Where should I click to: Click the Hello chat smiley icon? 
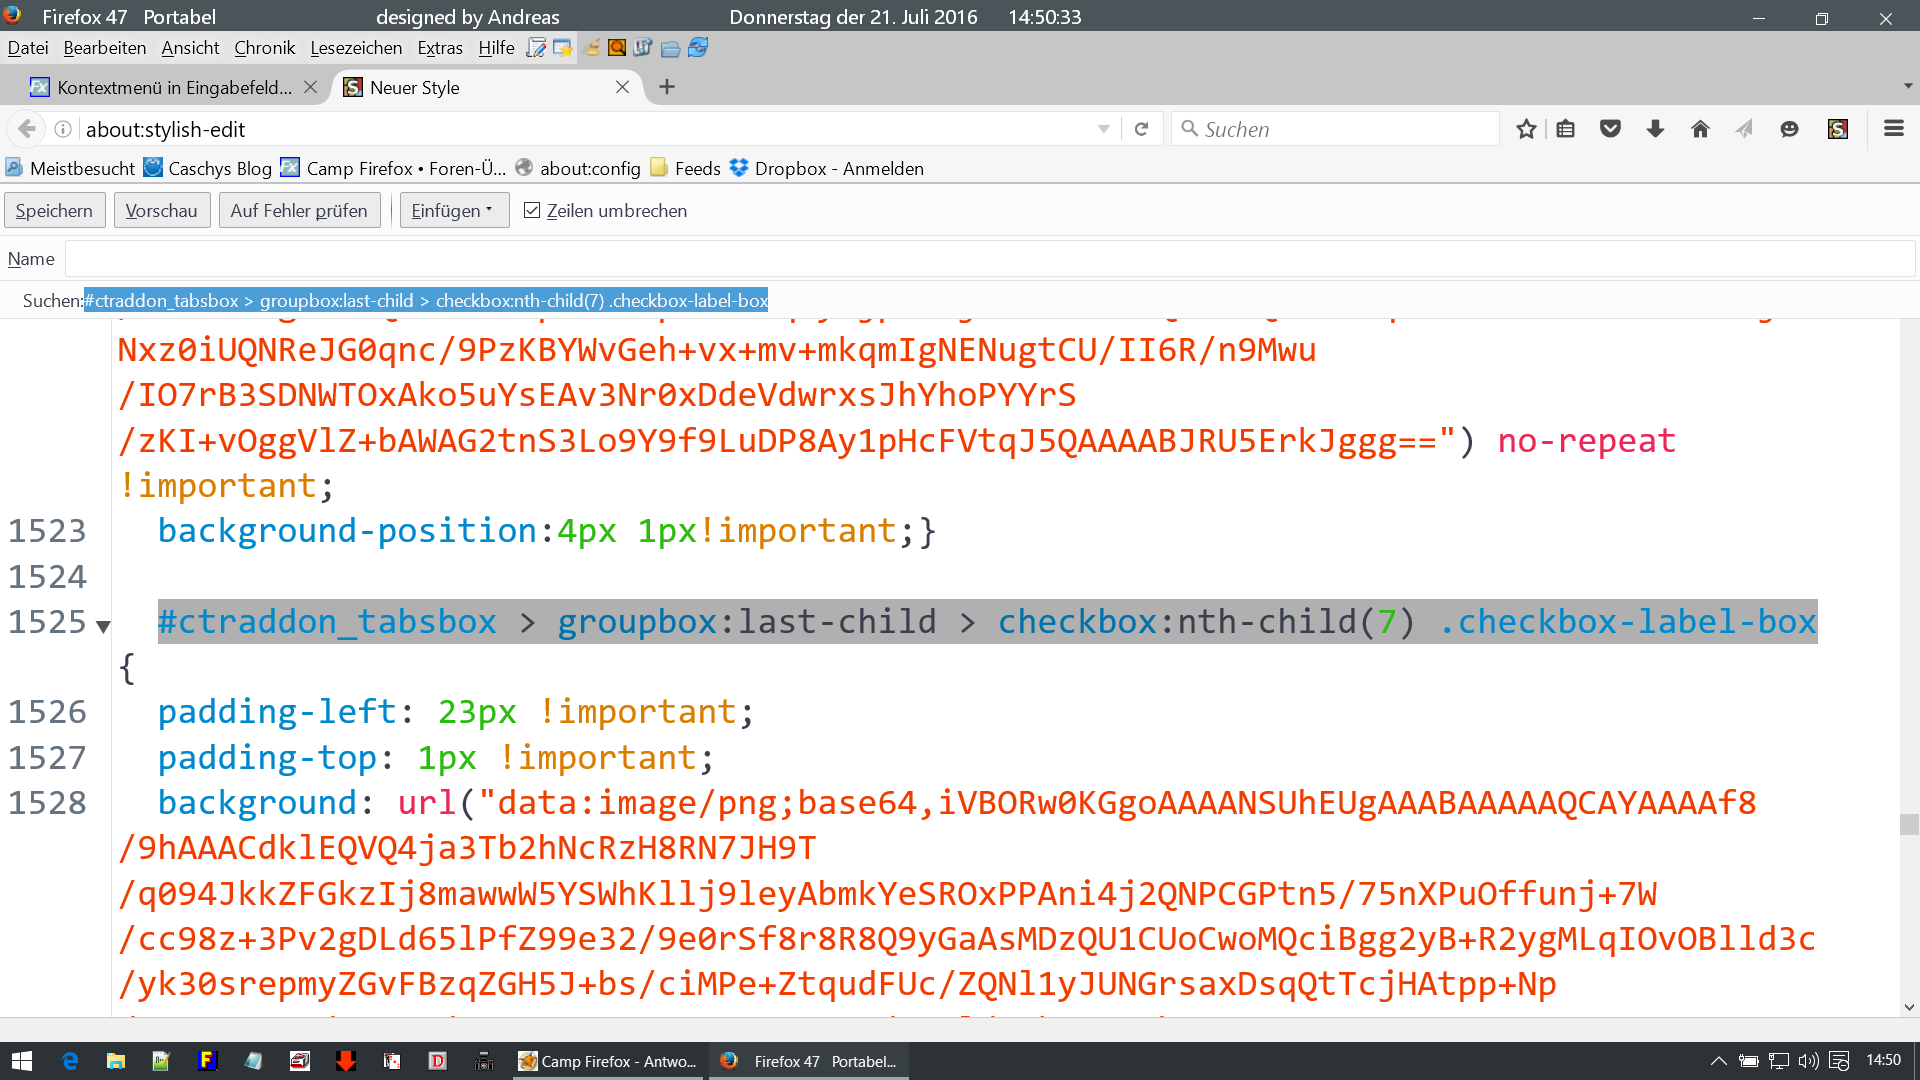coord(1789,129)
